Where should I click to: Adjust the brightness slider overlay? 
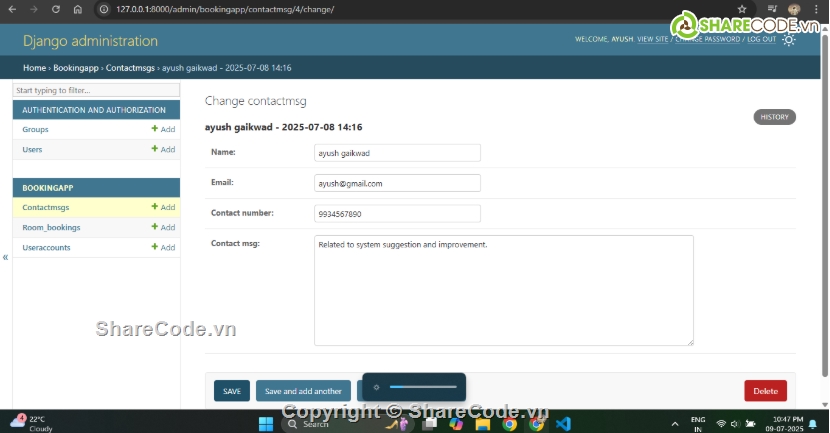[423, 387]
